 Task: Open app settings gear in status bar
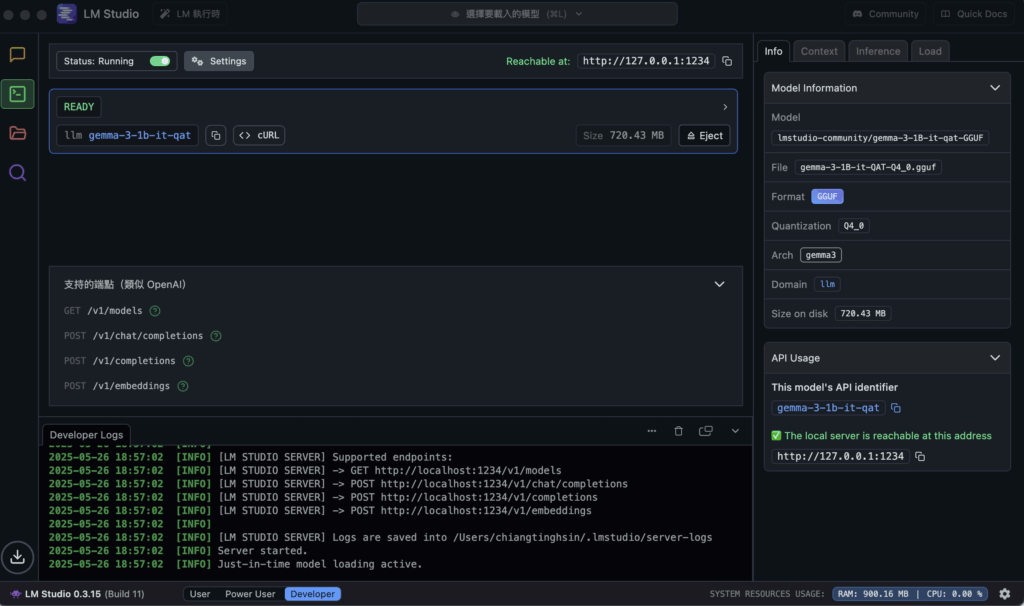point(1005,594)
